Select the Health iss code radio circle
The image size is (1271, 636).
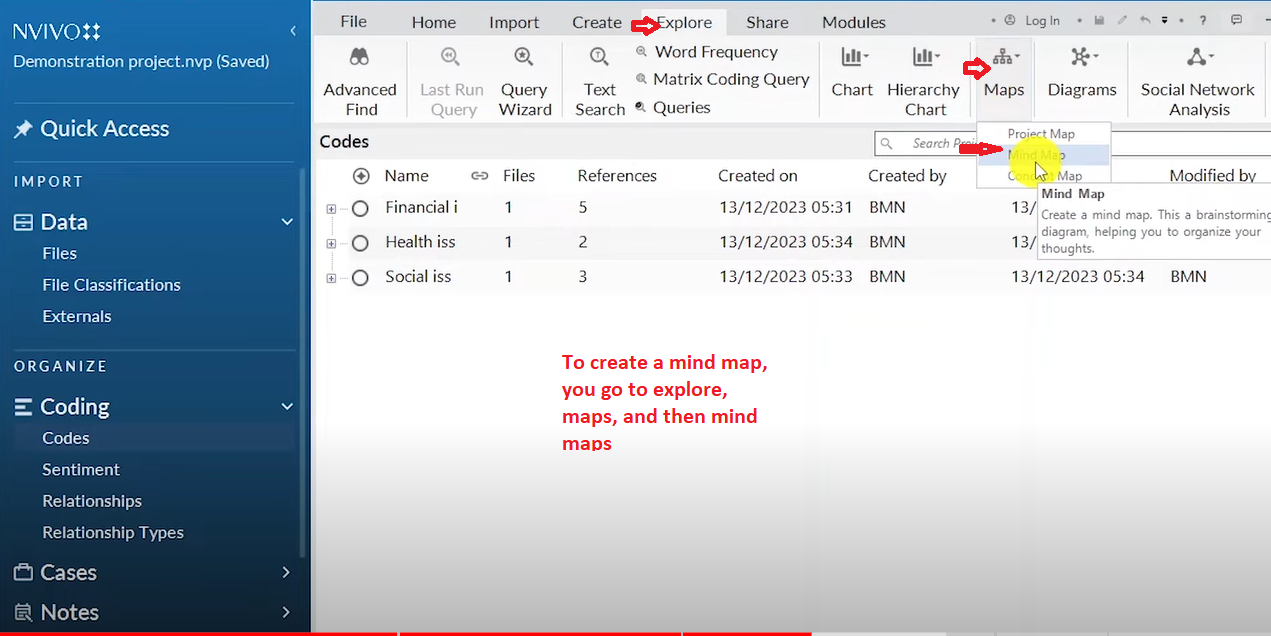click(x=361, y=243)
